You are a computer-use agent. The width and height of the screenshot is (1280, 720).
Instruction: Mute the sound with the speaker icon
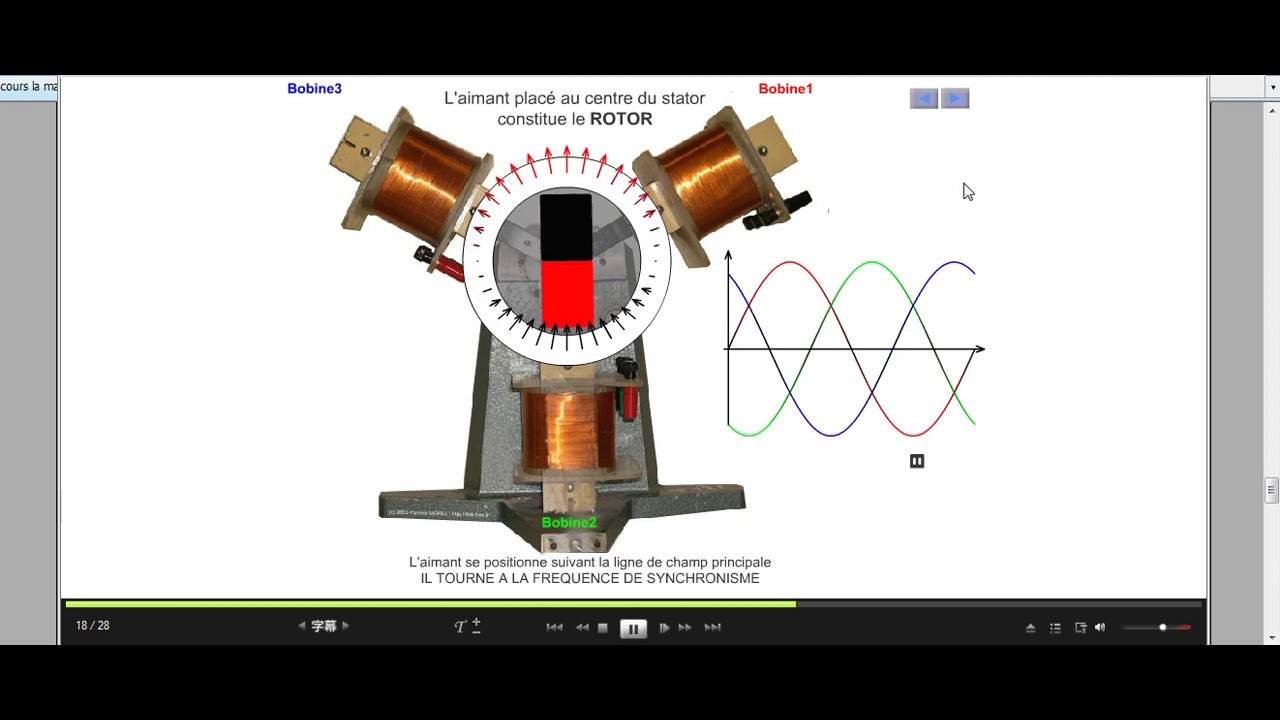point(1100,628)
